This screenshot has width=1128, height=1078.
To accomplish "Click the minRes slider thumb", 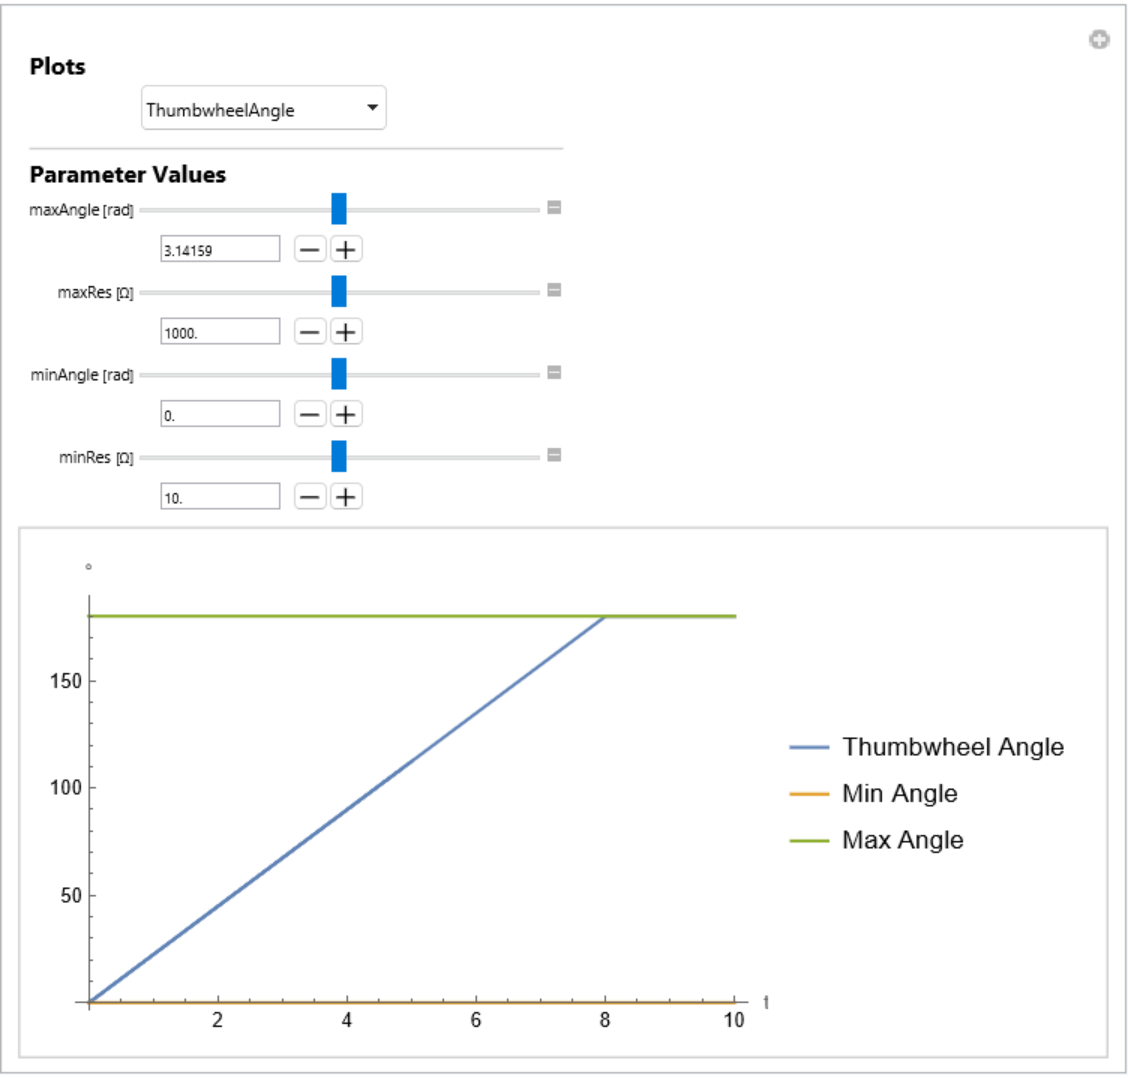I will [x=339, y=456].
